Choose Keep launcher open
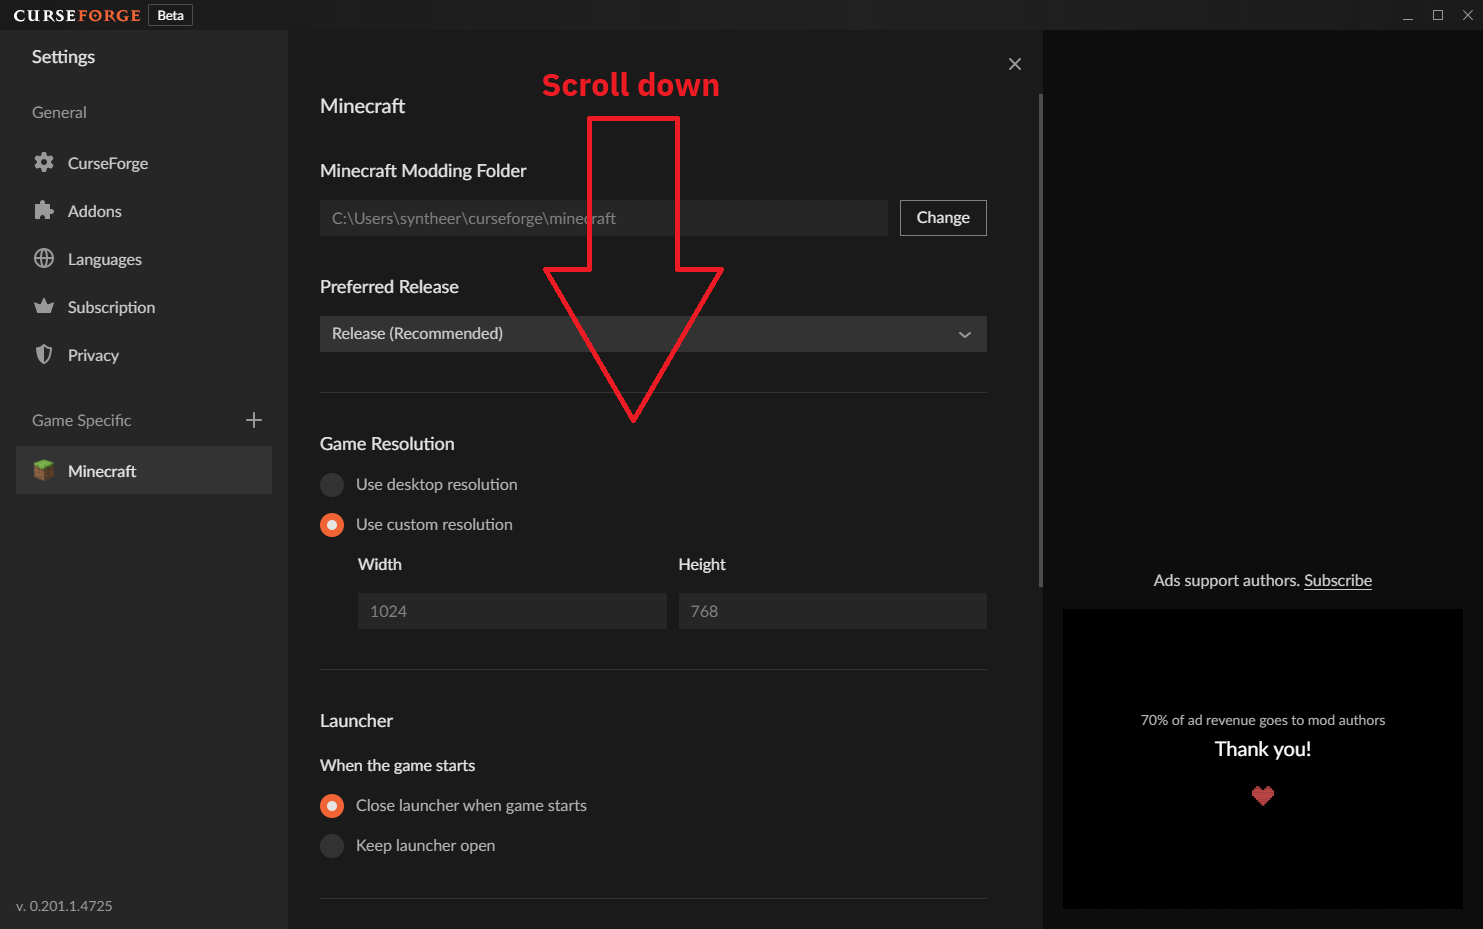This screenshot has height=929, width=1483. tap(331, 845)
